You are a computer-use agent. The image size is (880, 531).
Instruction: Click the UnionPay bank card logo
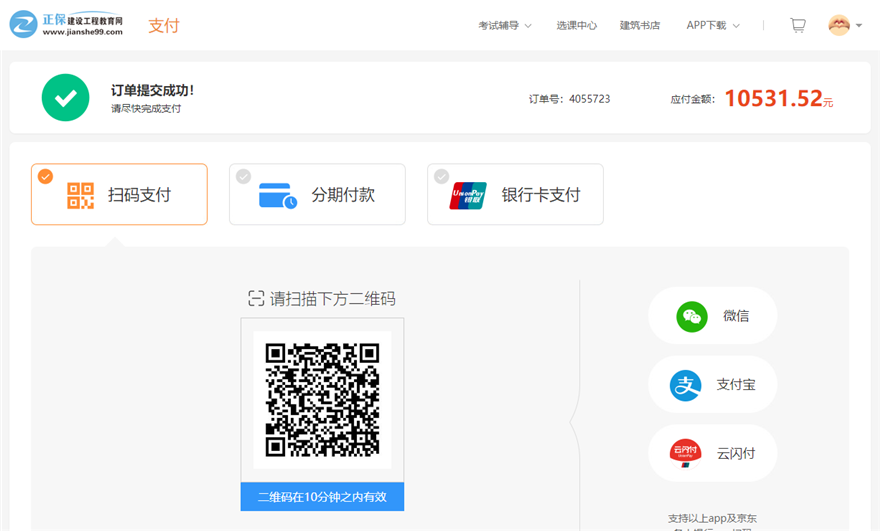468,195
